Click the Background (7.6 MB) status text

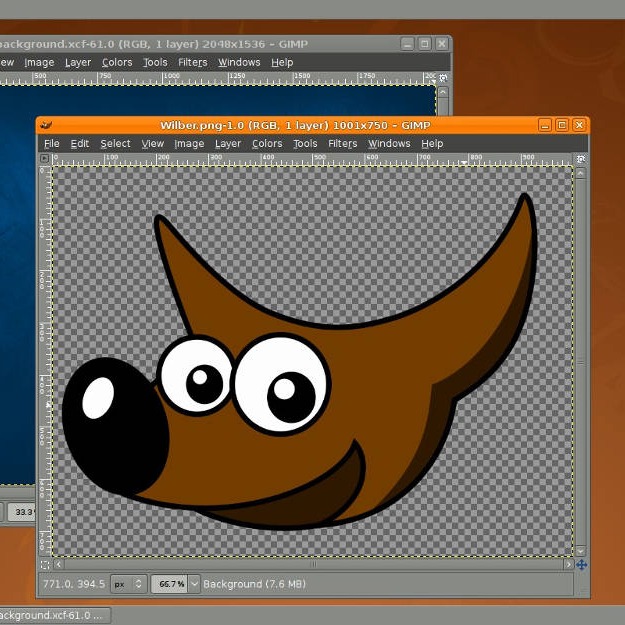pos(254,584)
